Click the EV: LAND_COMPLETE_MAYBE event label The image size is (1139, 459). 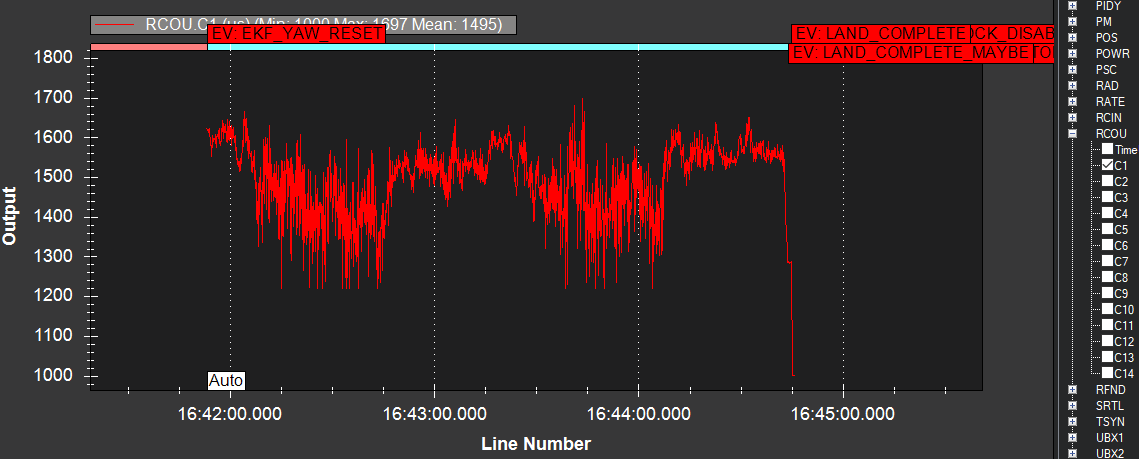911,53
